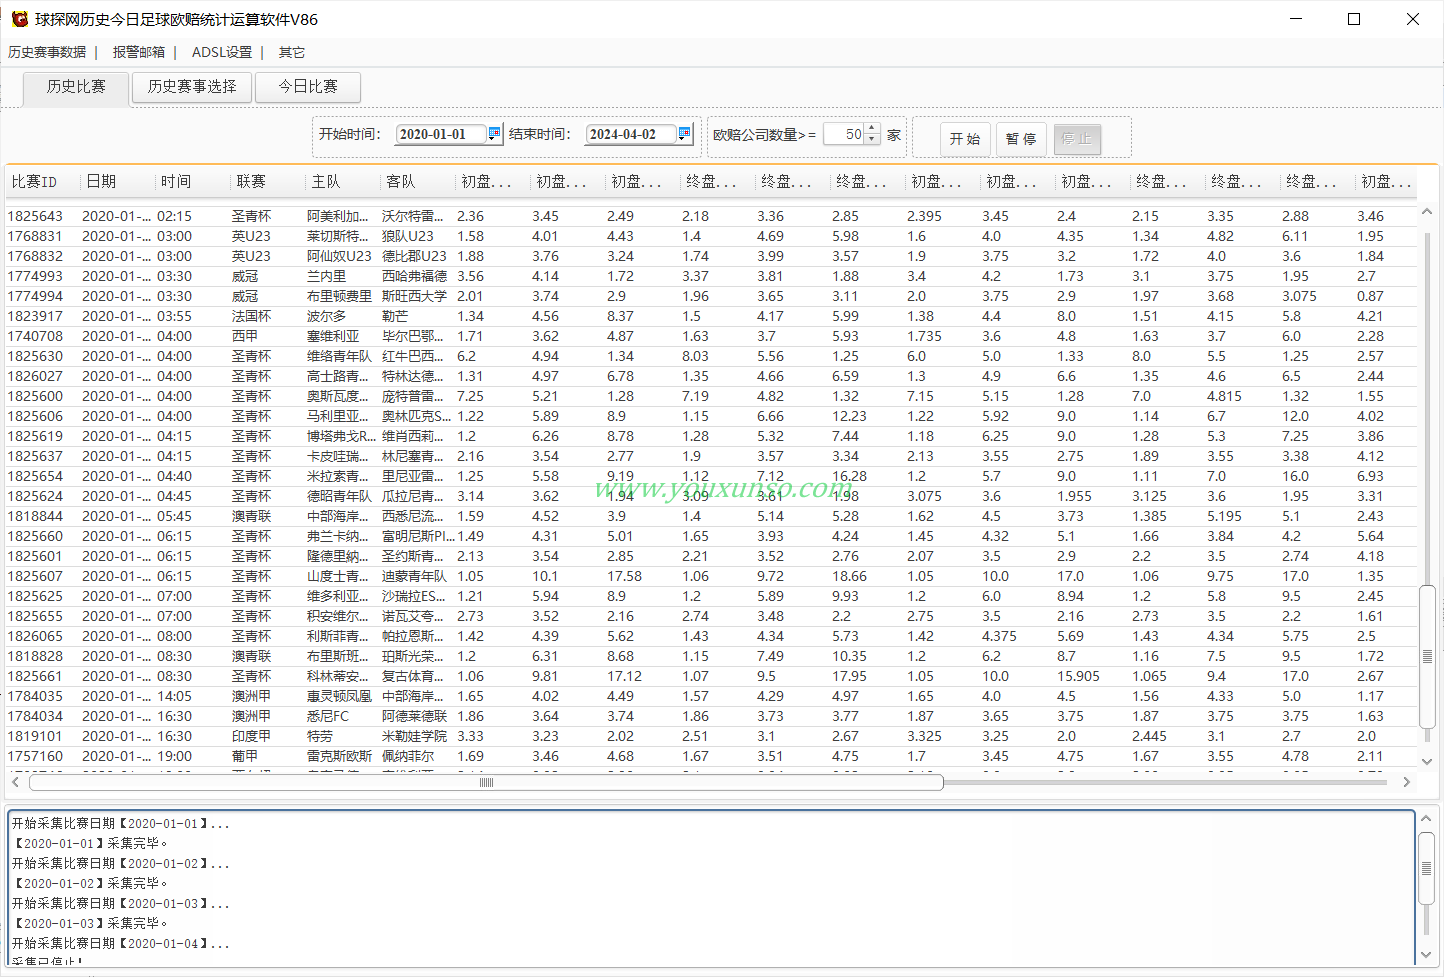Click home team cell 塞维利亚

(x=333, y=336)
